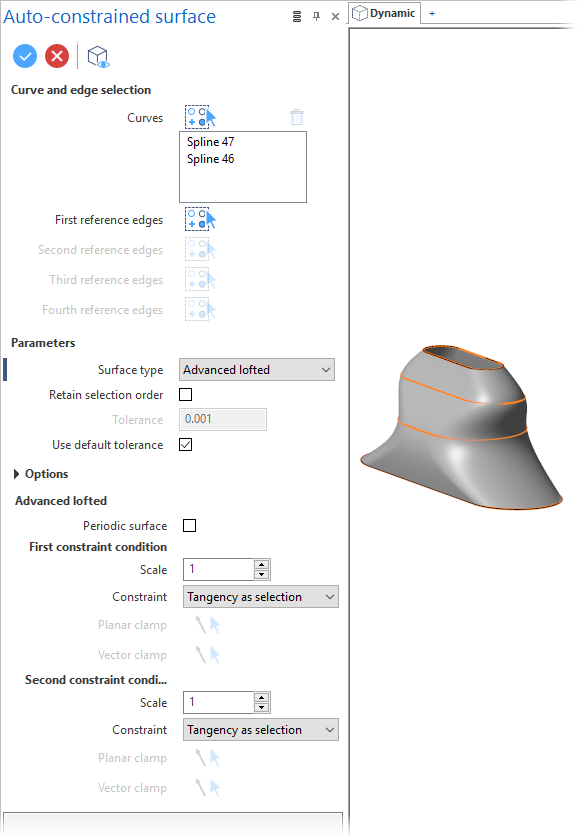This screenshot has height=836, width=578.
Task: Increase first constraint Scale with up arrow
Action: (x=261, y=565)
